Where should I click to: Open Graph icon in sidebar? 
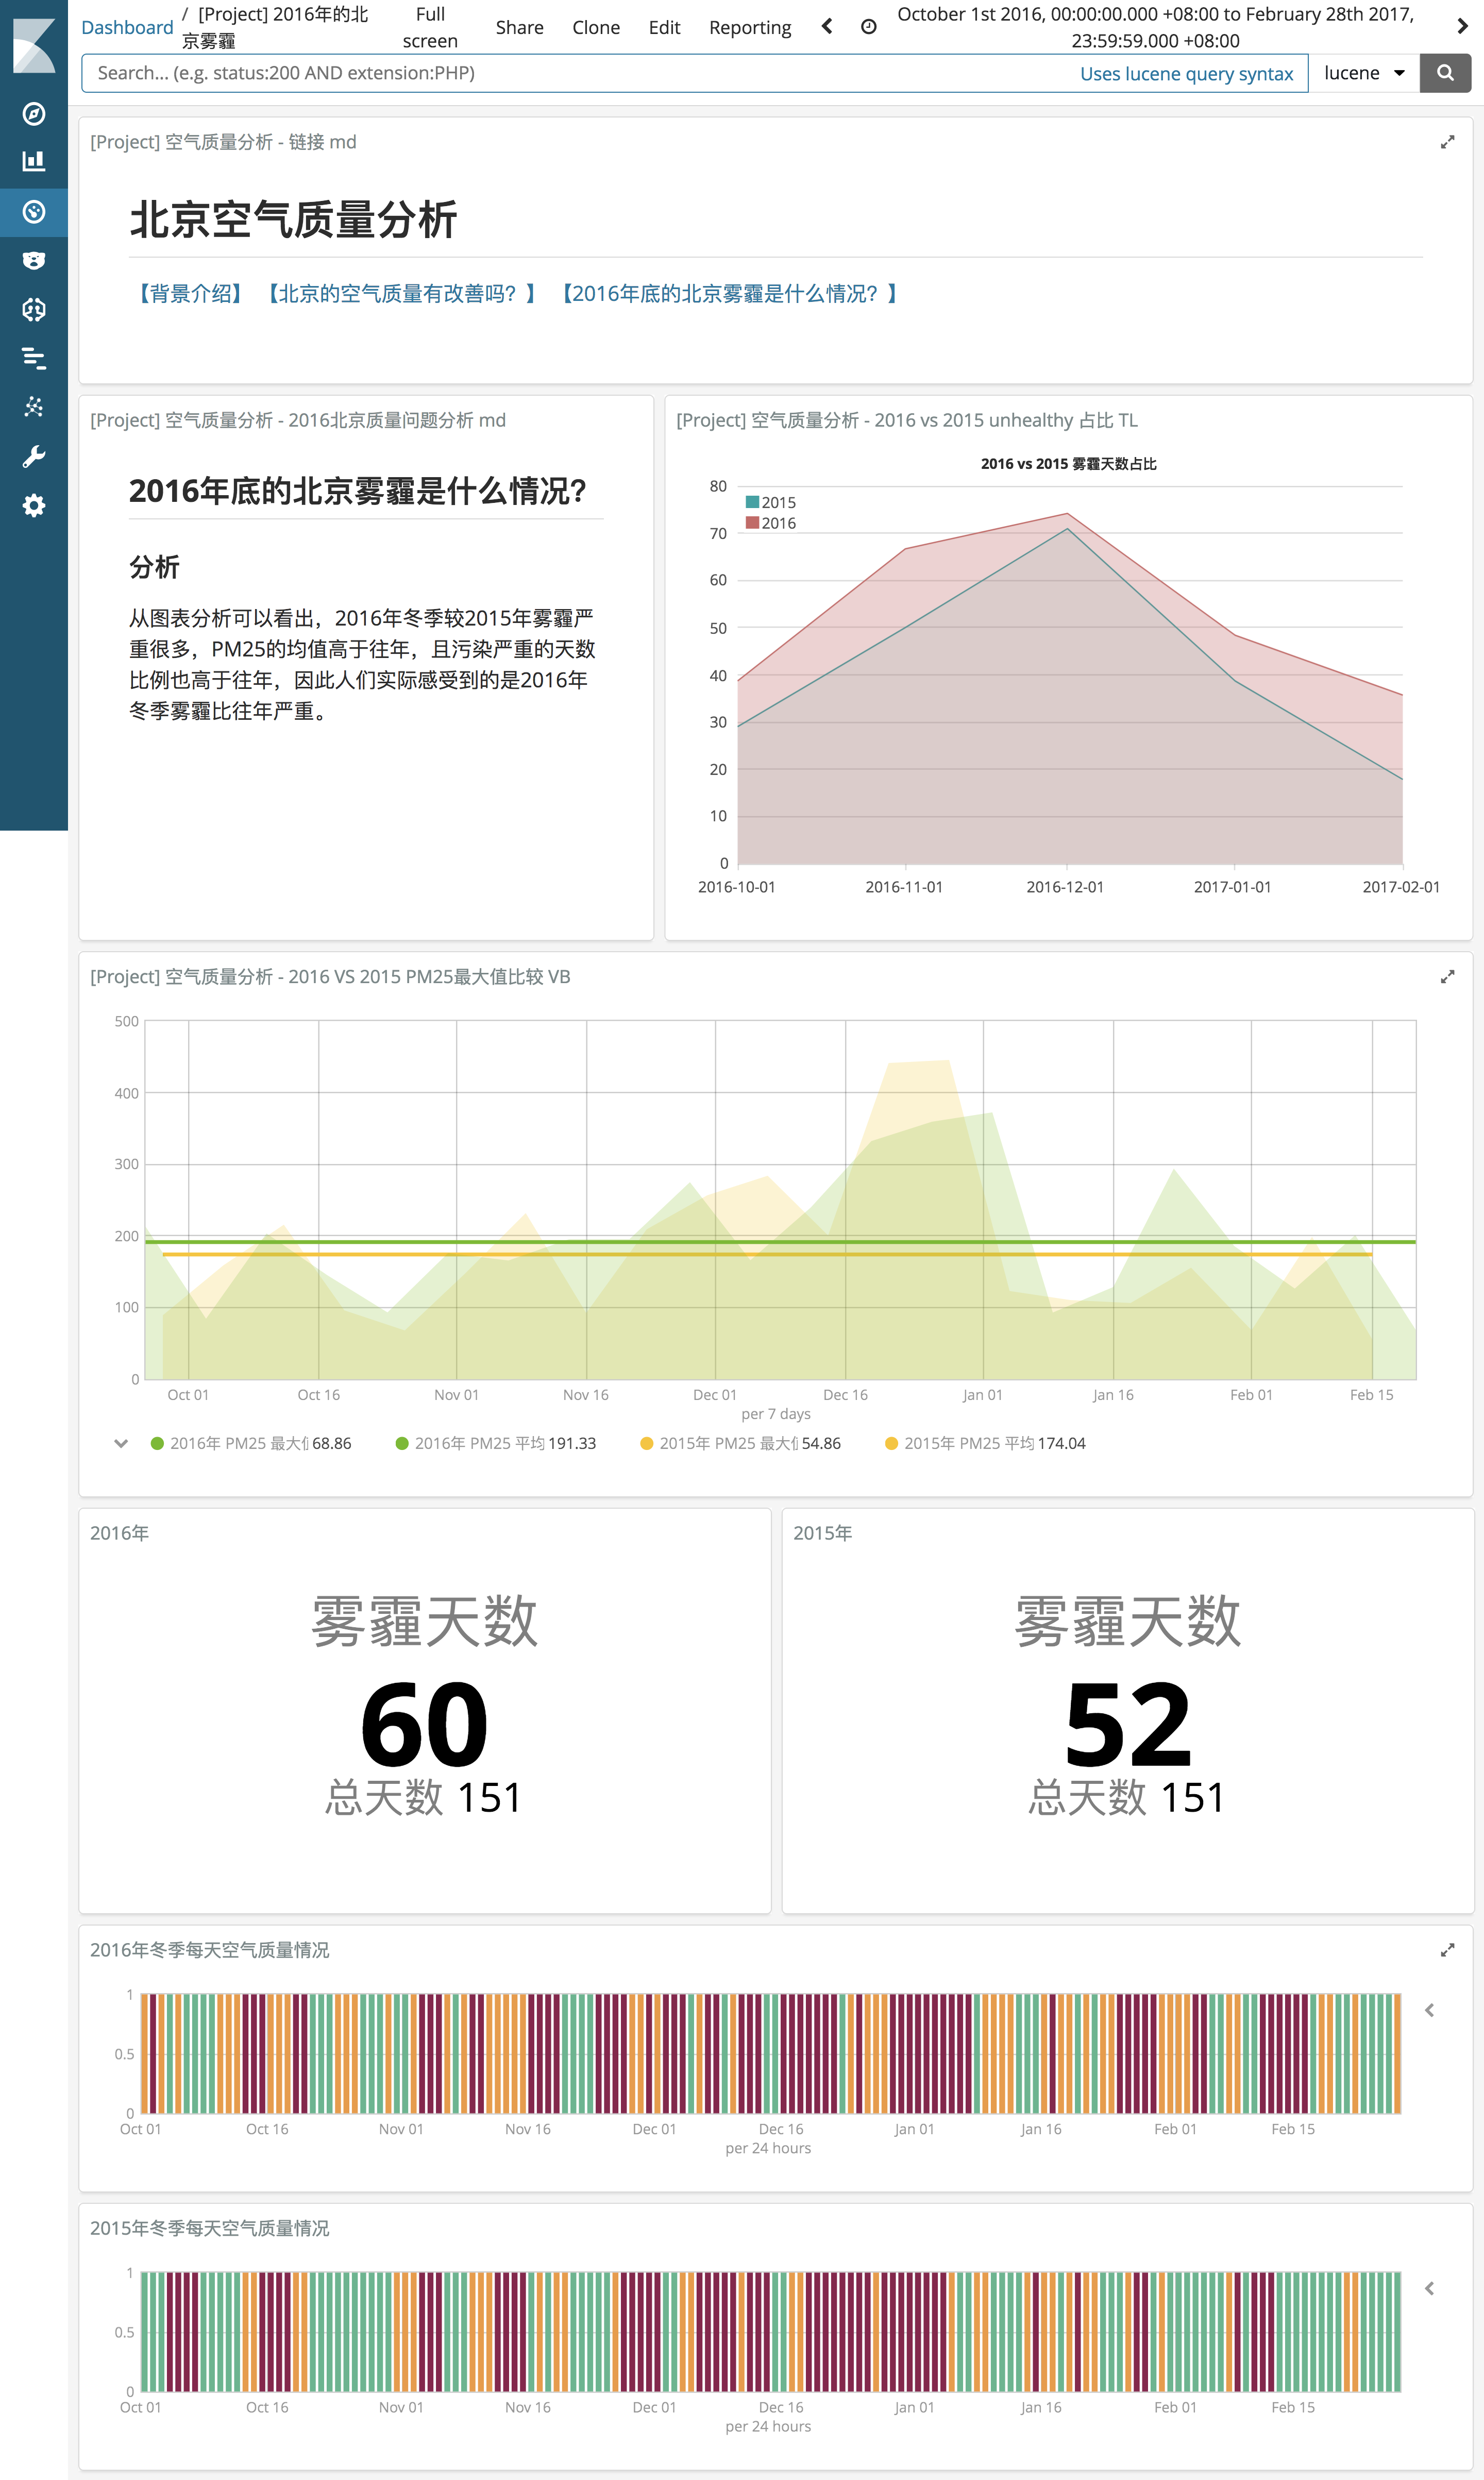(x=34, y=407)
